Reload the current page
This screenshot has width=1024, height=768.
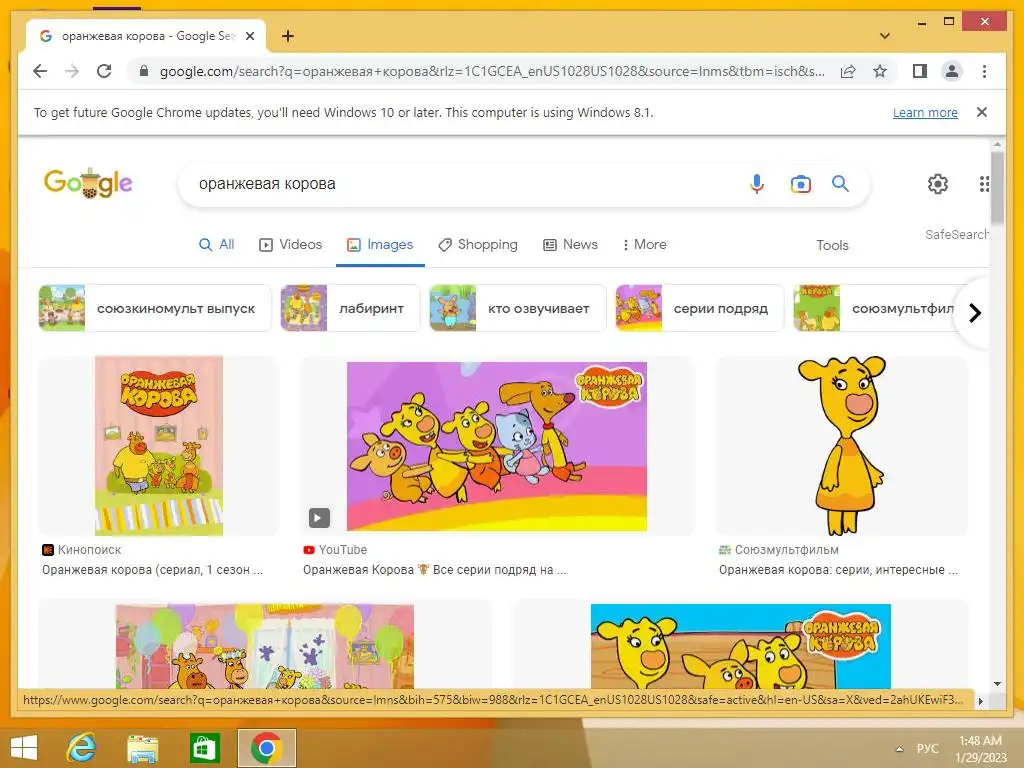(104, 71)
